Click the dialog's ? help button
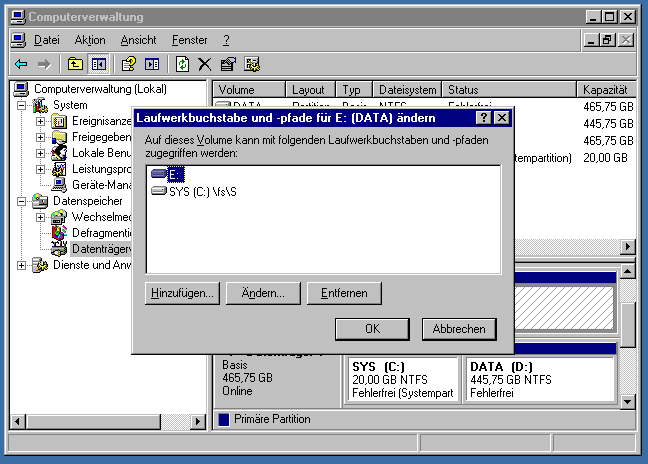Image resolution: width=648 pixels, height=464 pixels. pyautogui.click(x=484, y=118)
